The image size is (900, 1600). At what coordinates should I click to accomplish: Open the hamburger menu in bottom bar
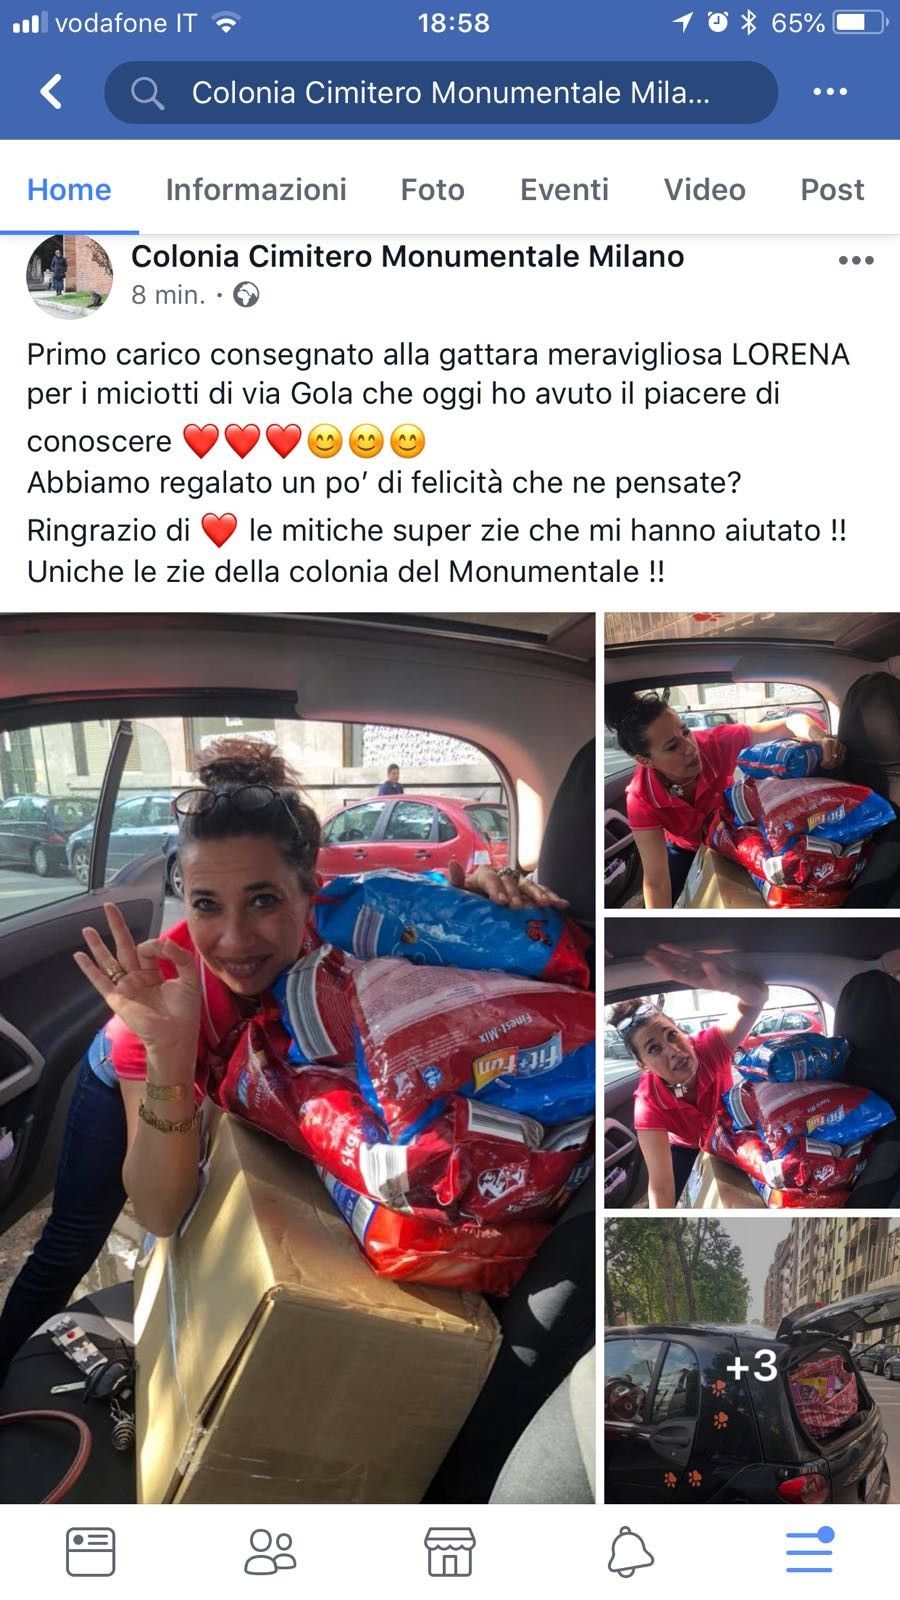tap(810, 1551)
